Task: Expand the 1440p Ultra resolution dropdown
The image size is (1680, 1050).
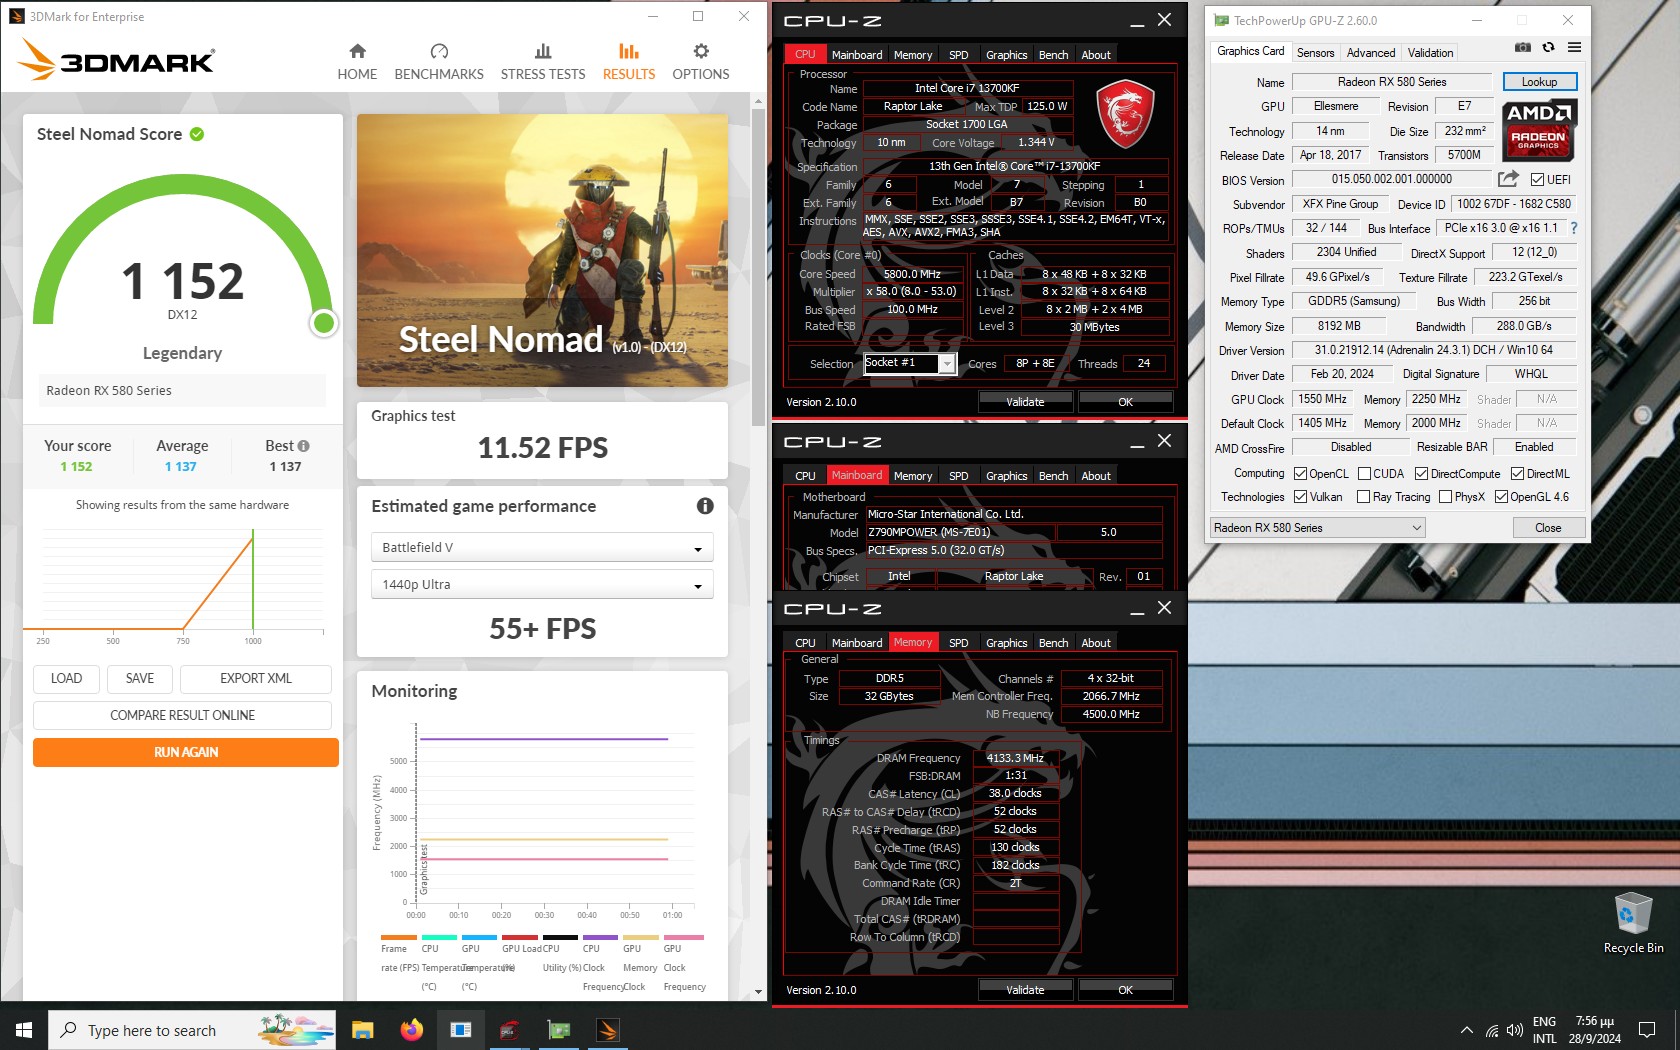Action: coord(542,584)
